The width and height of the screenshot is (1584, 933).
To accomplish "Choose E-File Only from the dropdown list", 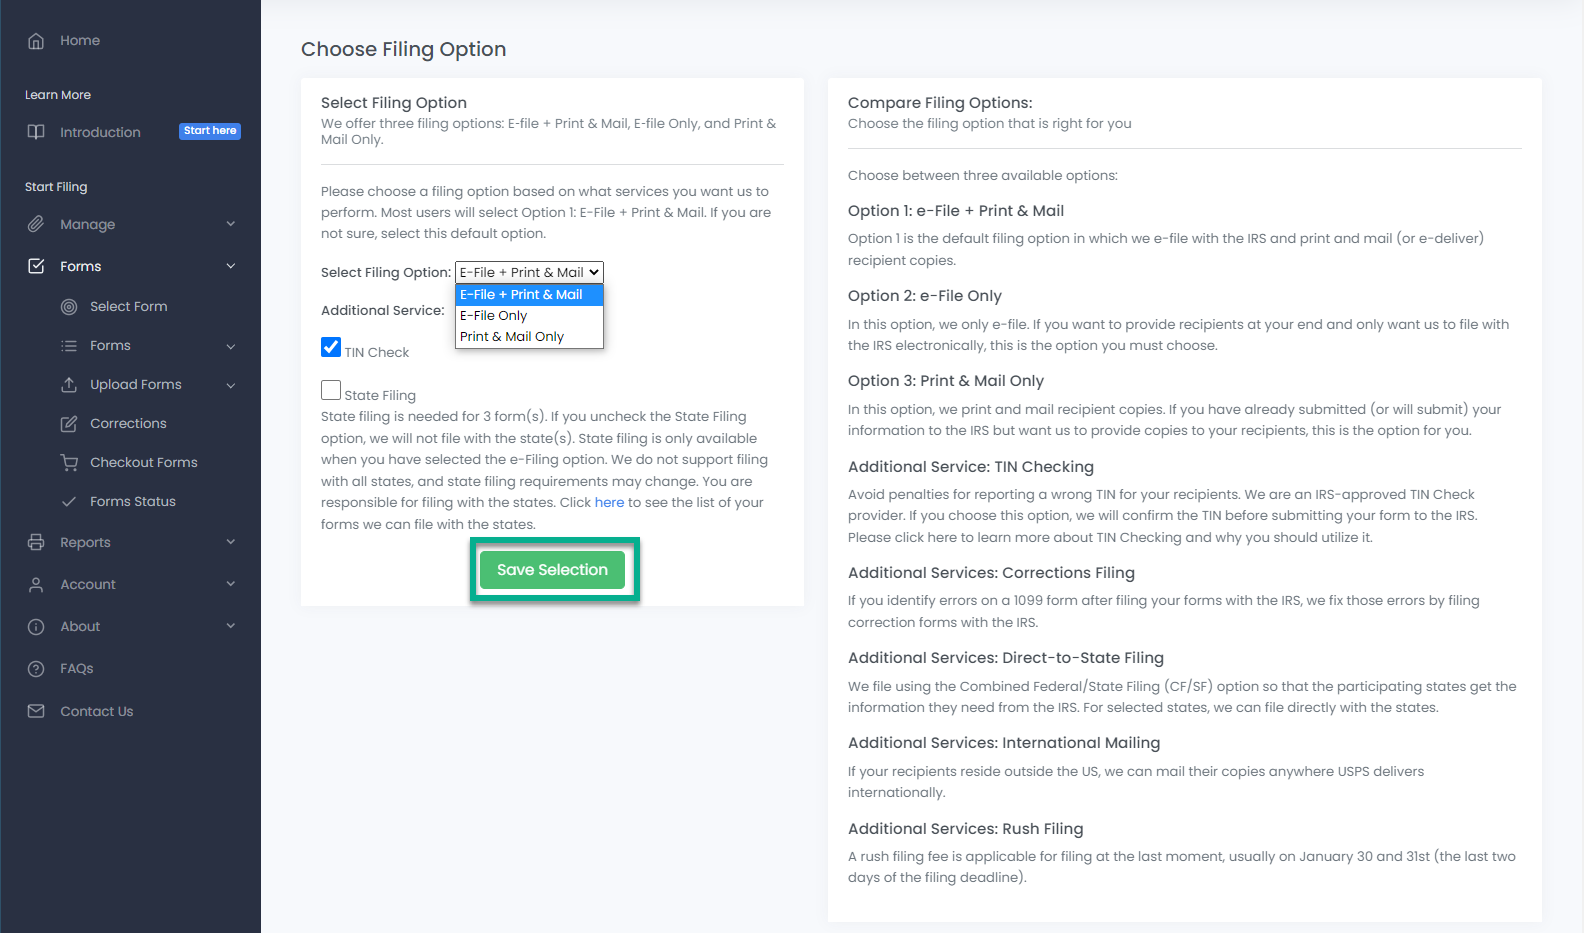I will pyautogui.click(x=493, y=316).
